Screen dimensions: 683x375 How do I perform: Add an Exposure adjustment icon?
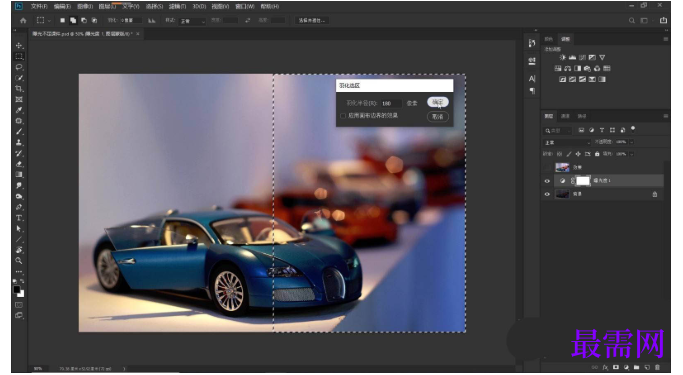click(592, 57)
